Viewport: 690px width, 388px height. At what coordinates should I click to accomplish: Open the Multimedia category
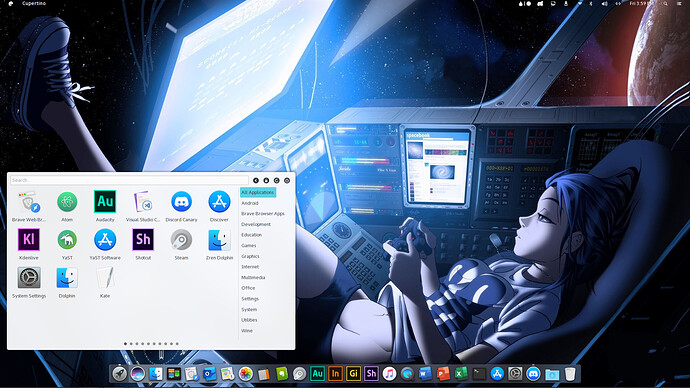click(253, 278)
